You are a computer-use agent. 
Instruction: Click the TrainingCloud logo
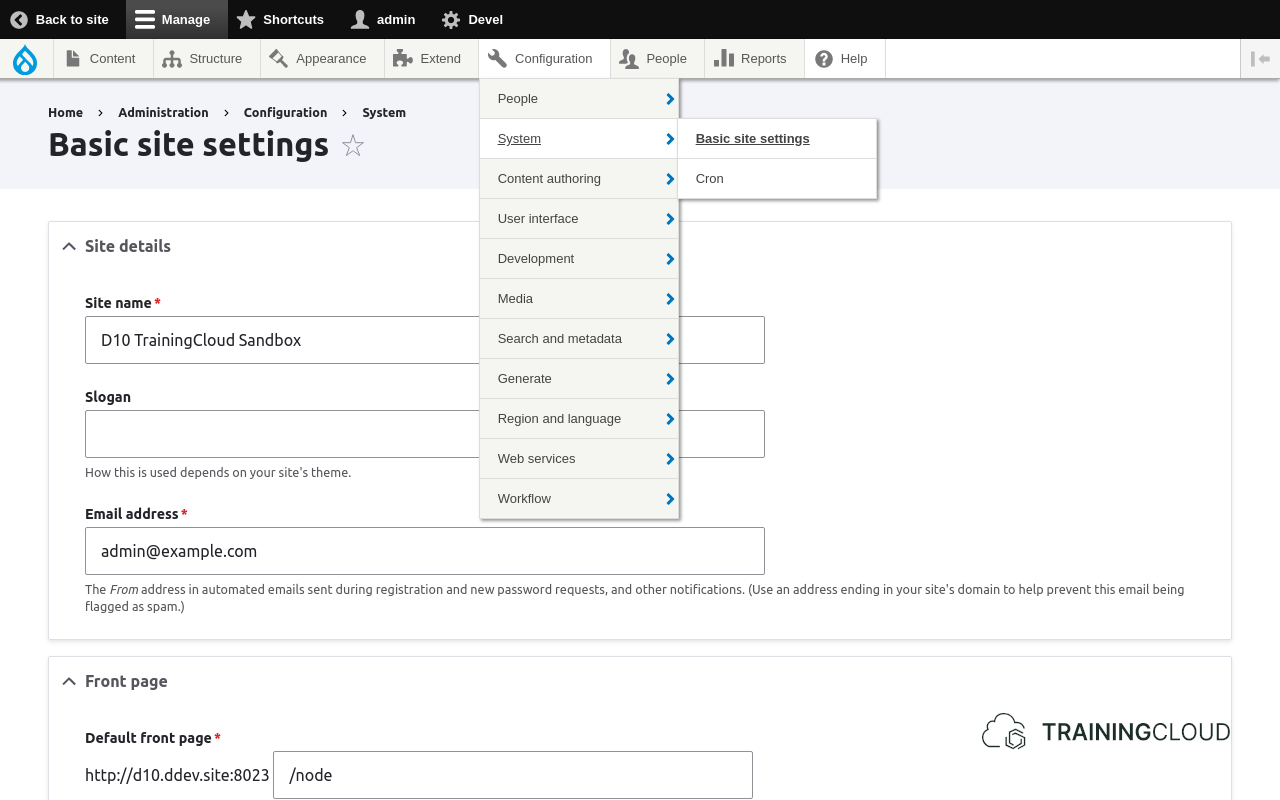pyautogui.click(x=1106, y=732)
